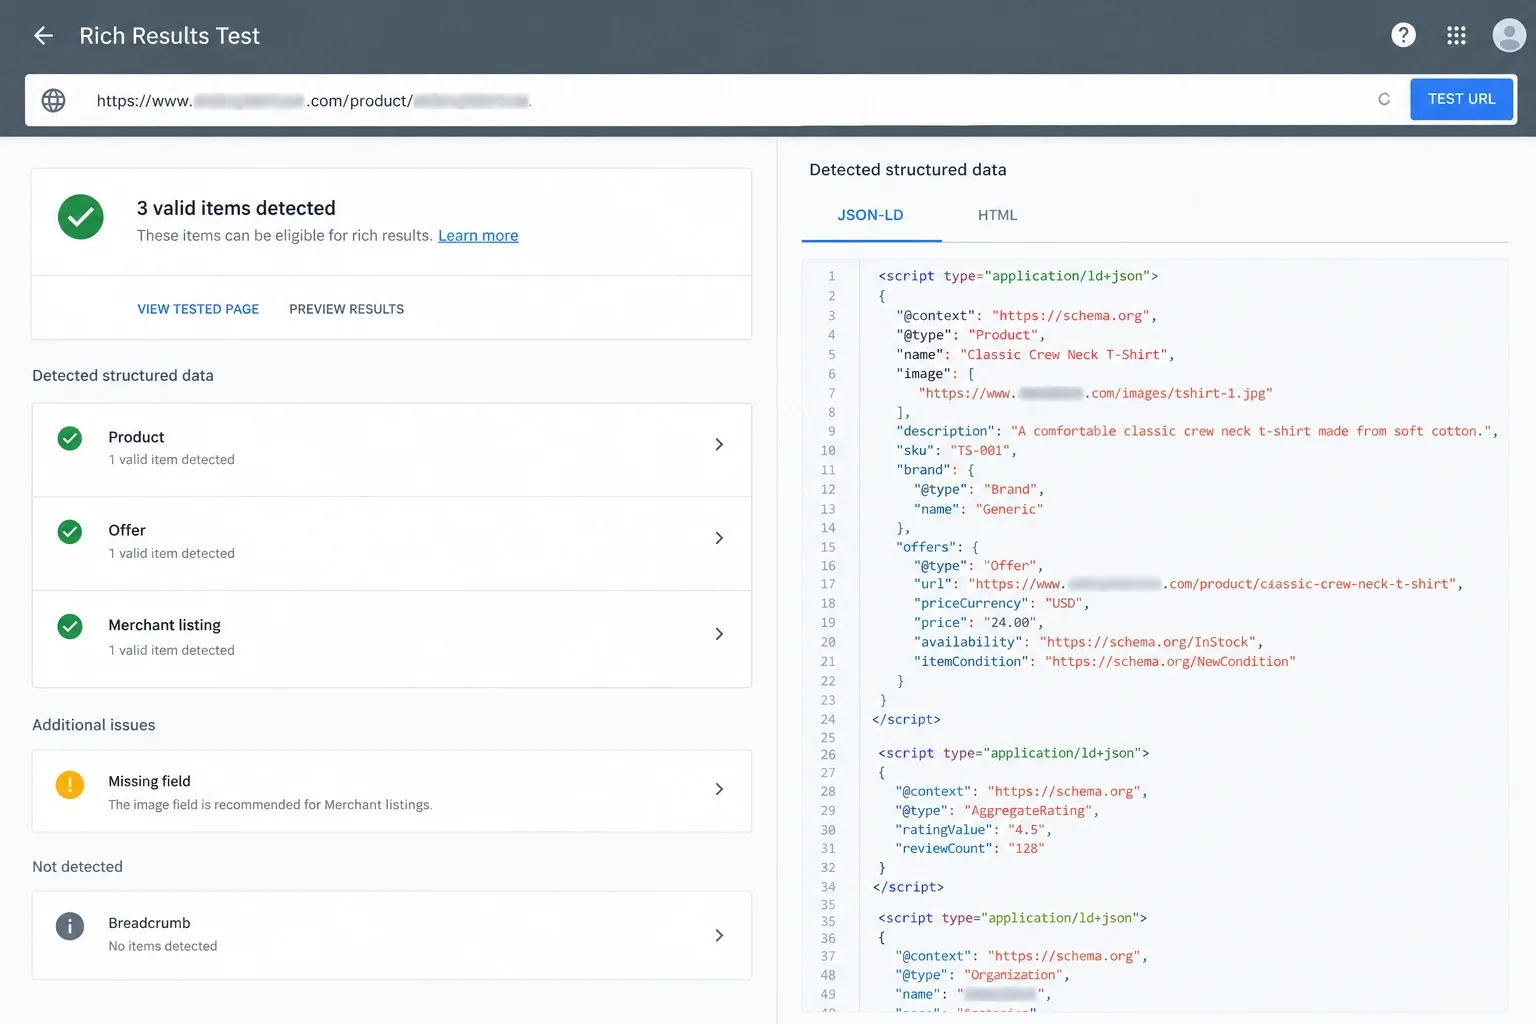Select the Merchant listing heading text
The width and height of the screenshot is (1536, 1024).
tap(164, 625)
